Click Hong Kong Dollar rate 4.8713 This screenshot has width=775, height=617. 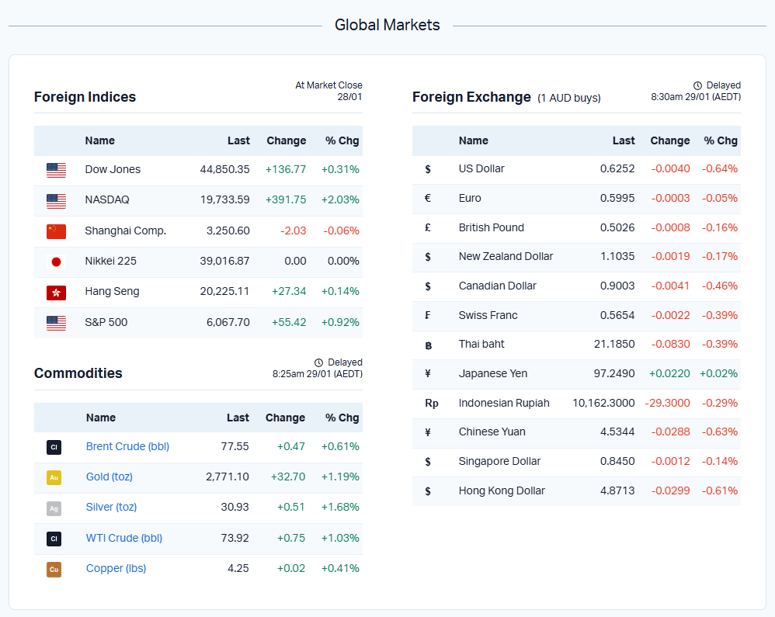pos(617,491)
